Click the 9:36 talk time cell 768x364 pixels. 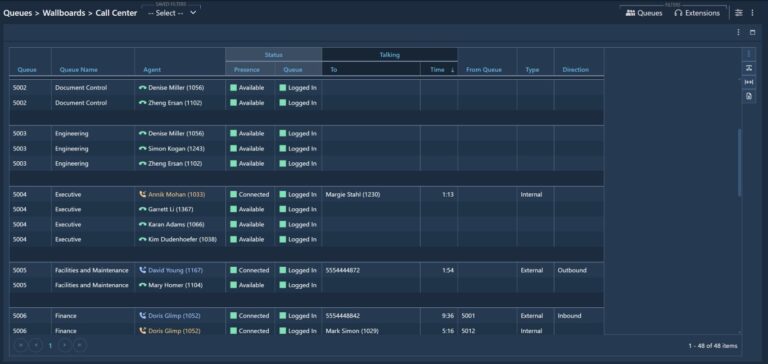[447, 316]
